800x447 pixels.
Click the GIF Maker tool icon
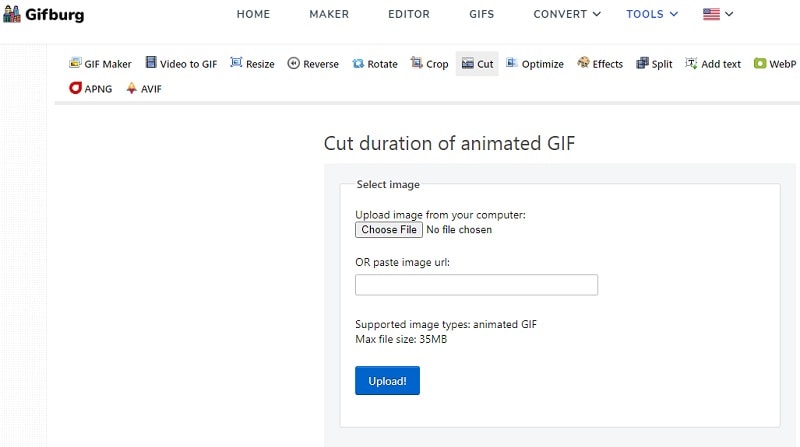click(75, 64)
